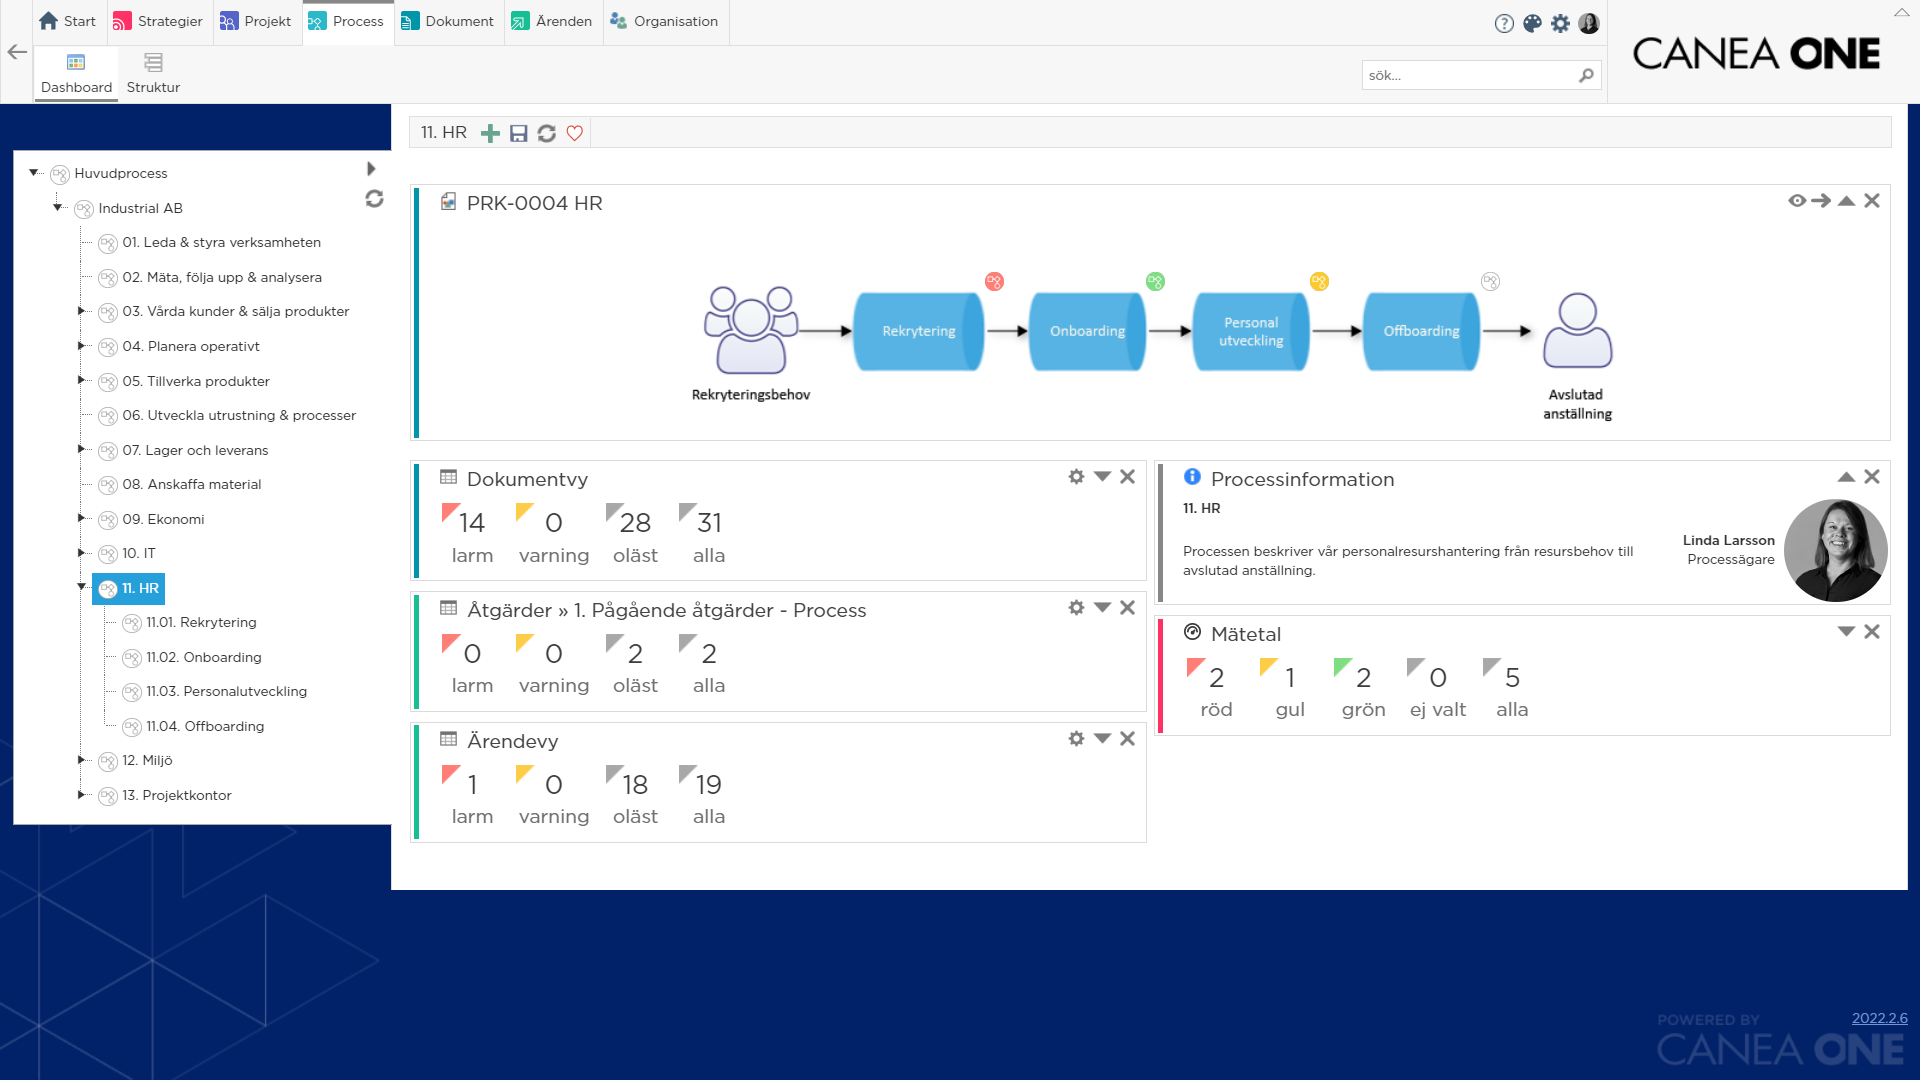Viewport: 1920px width, 1080px height.
Task: Open Dokumentvy widget settings gear
Action: click(1076, 477)
